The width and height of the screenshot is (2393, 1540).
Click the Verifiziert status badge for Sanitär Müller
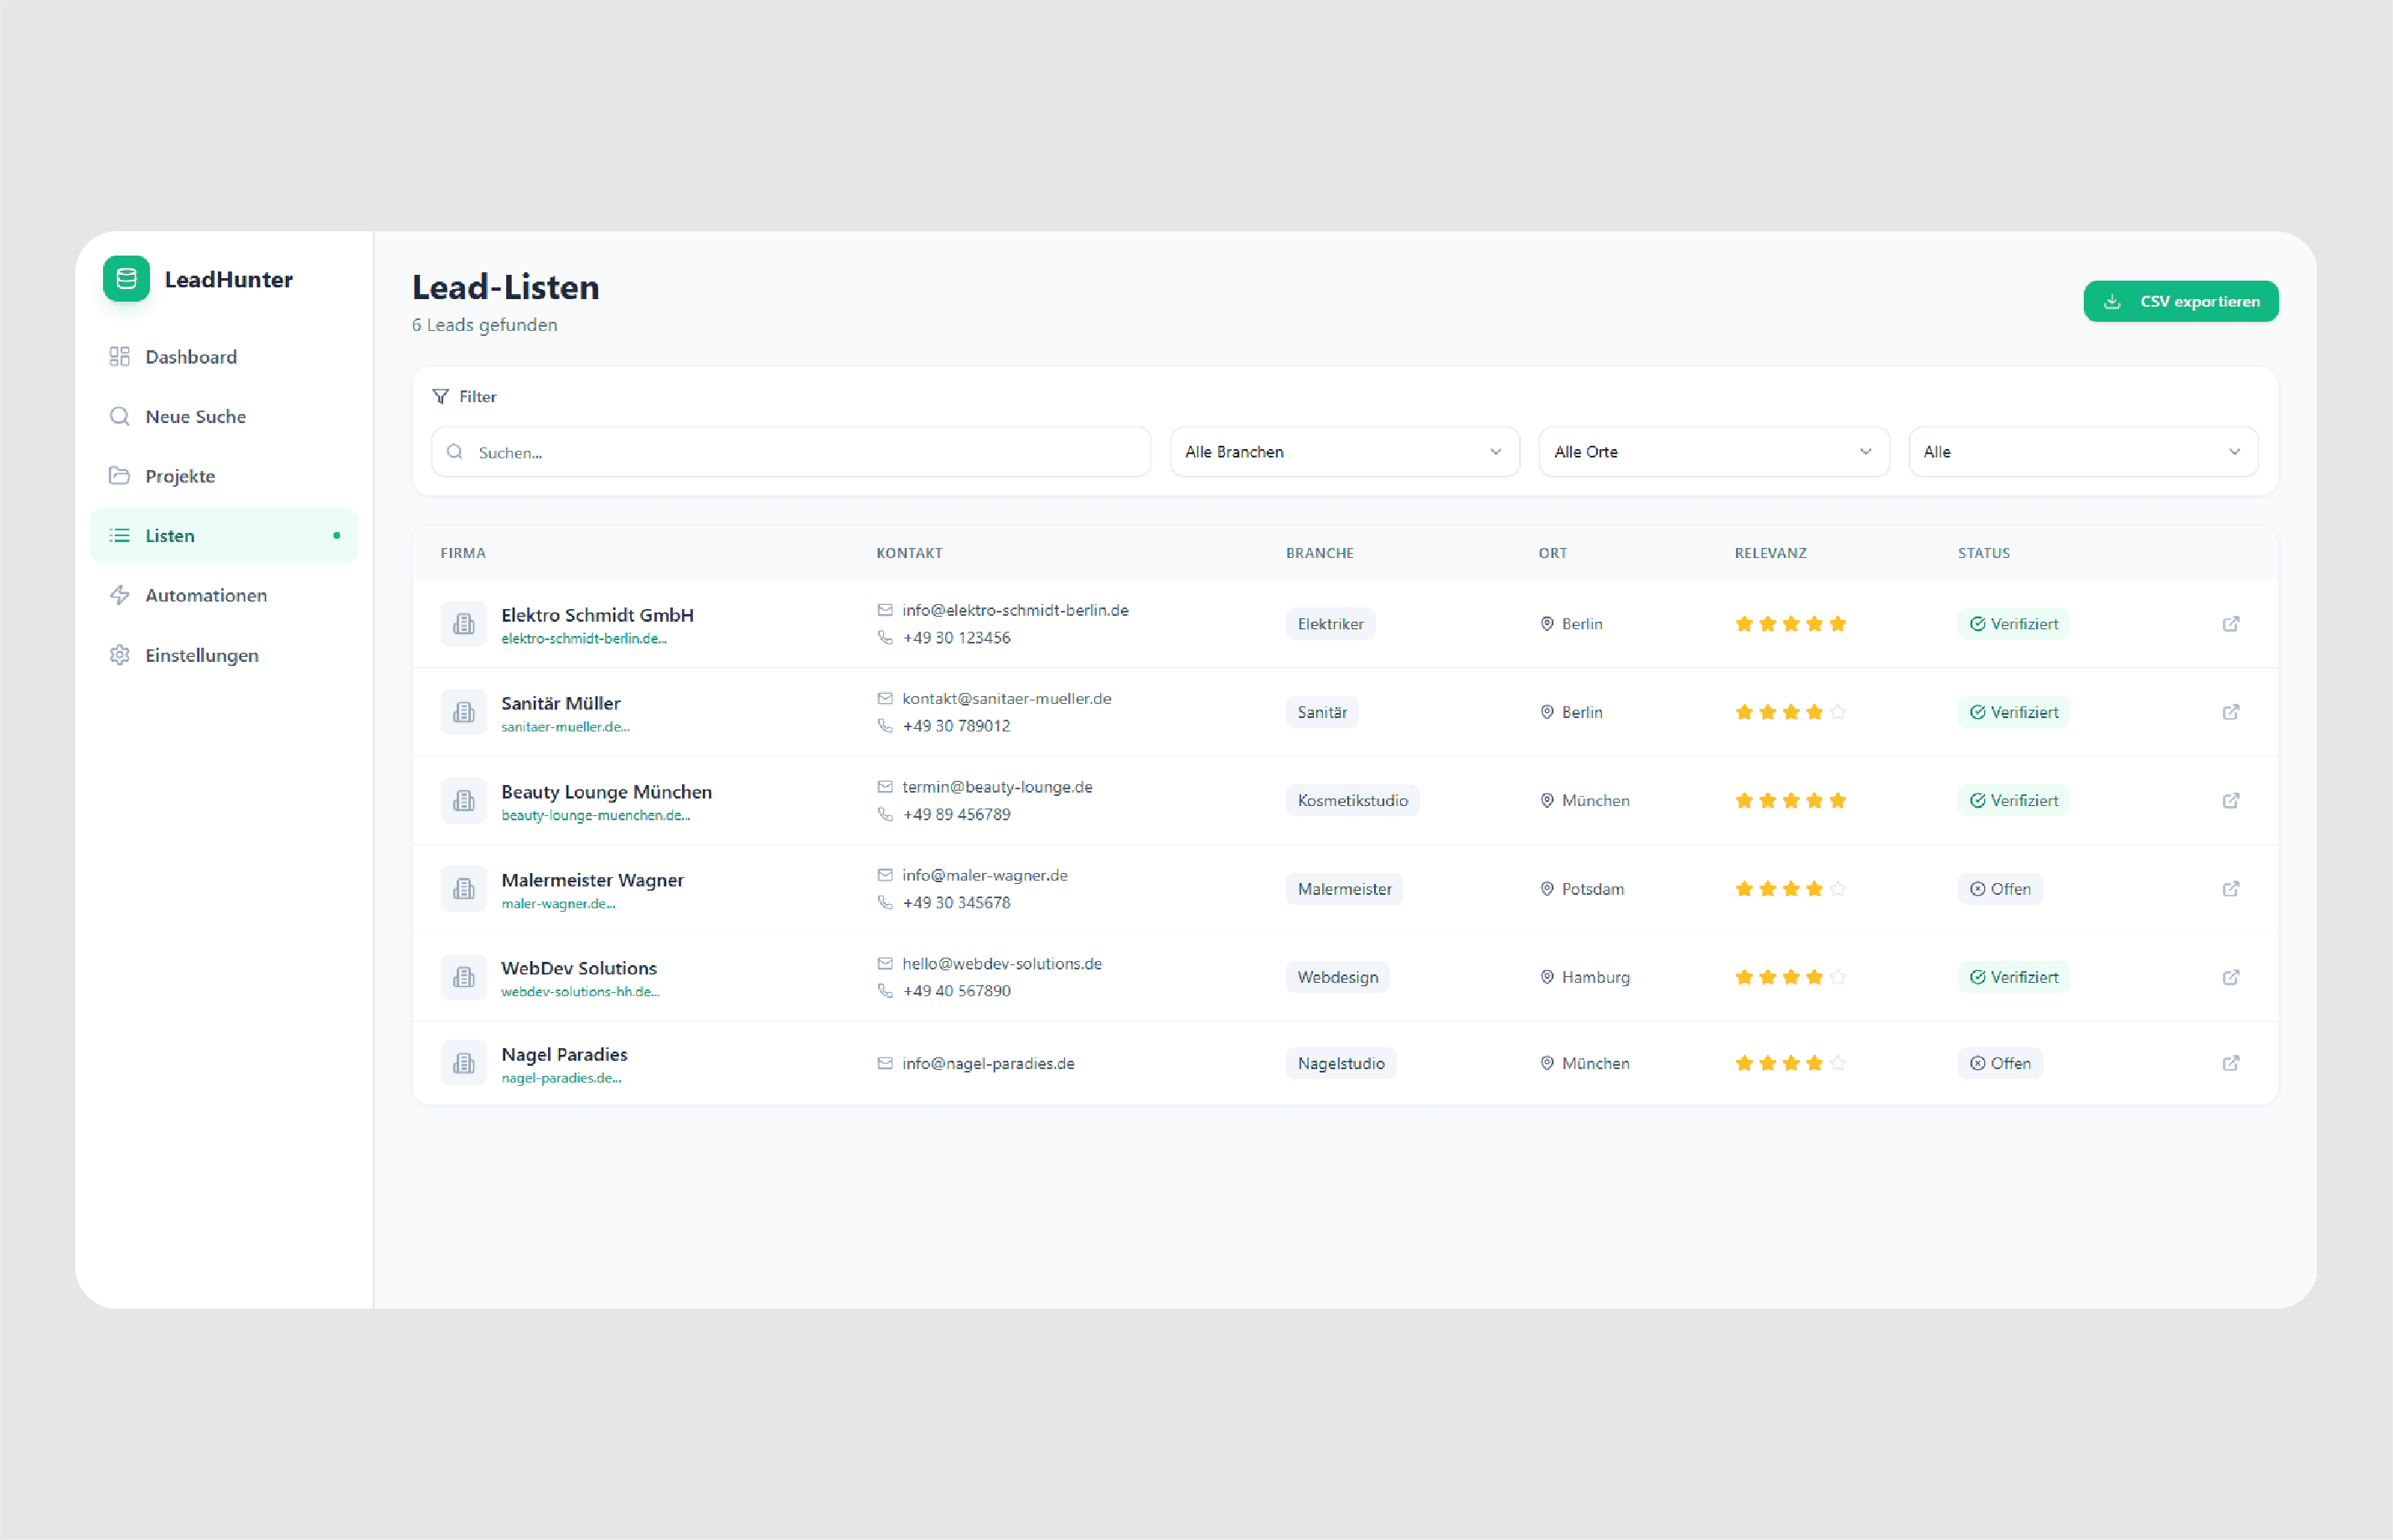click(x=2013, y=712)
